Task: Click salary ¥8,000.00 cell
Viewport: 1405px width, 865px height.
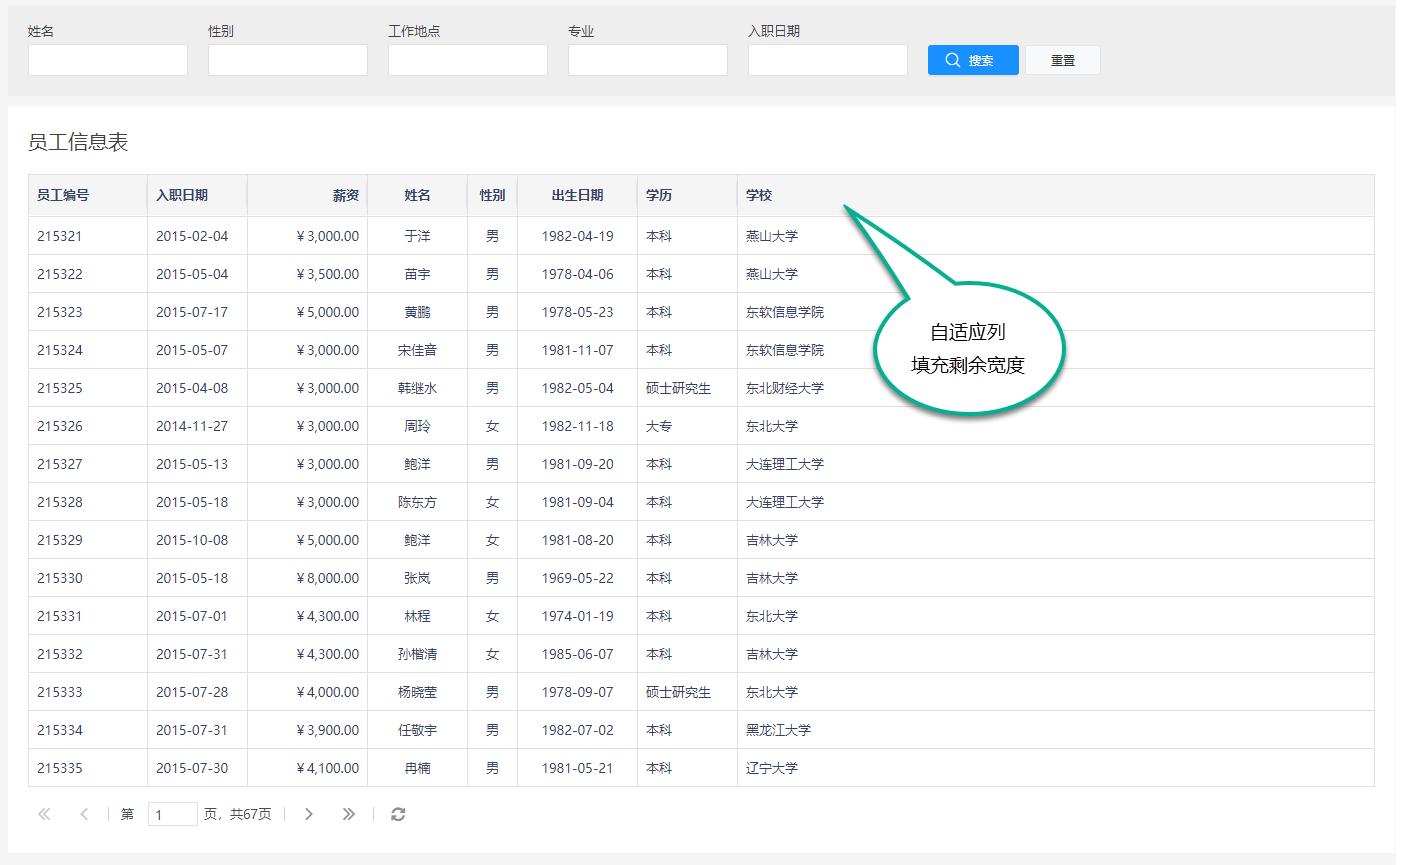Action: 307,578
